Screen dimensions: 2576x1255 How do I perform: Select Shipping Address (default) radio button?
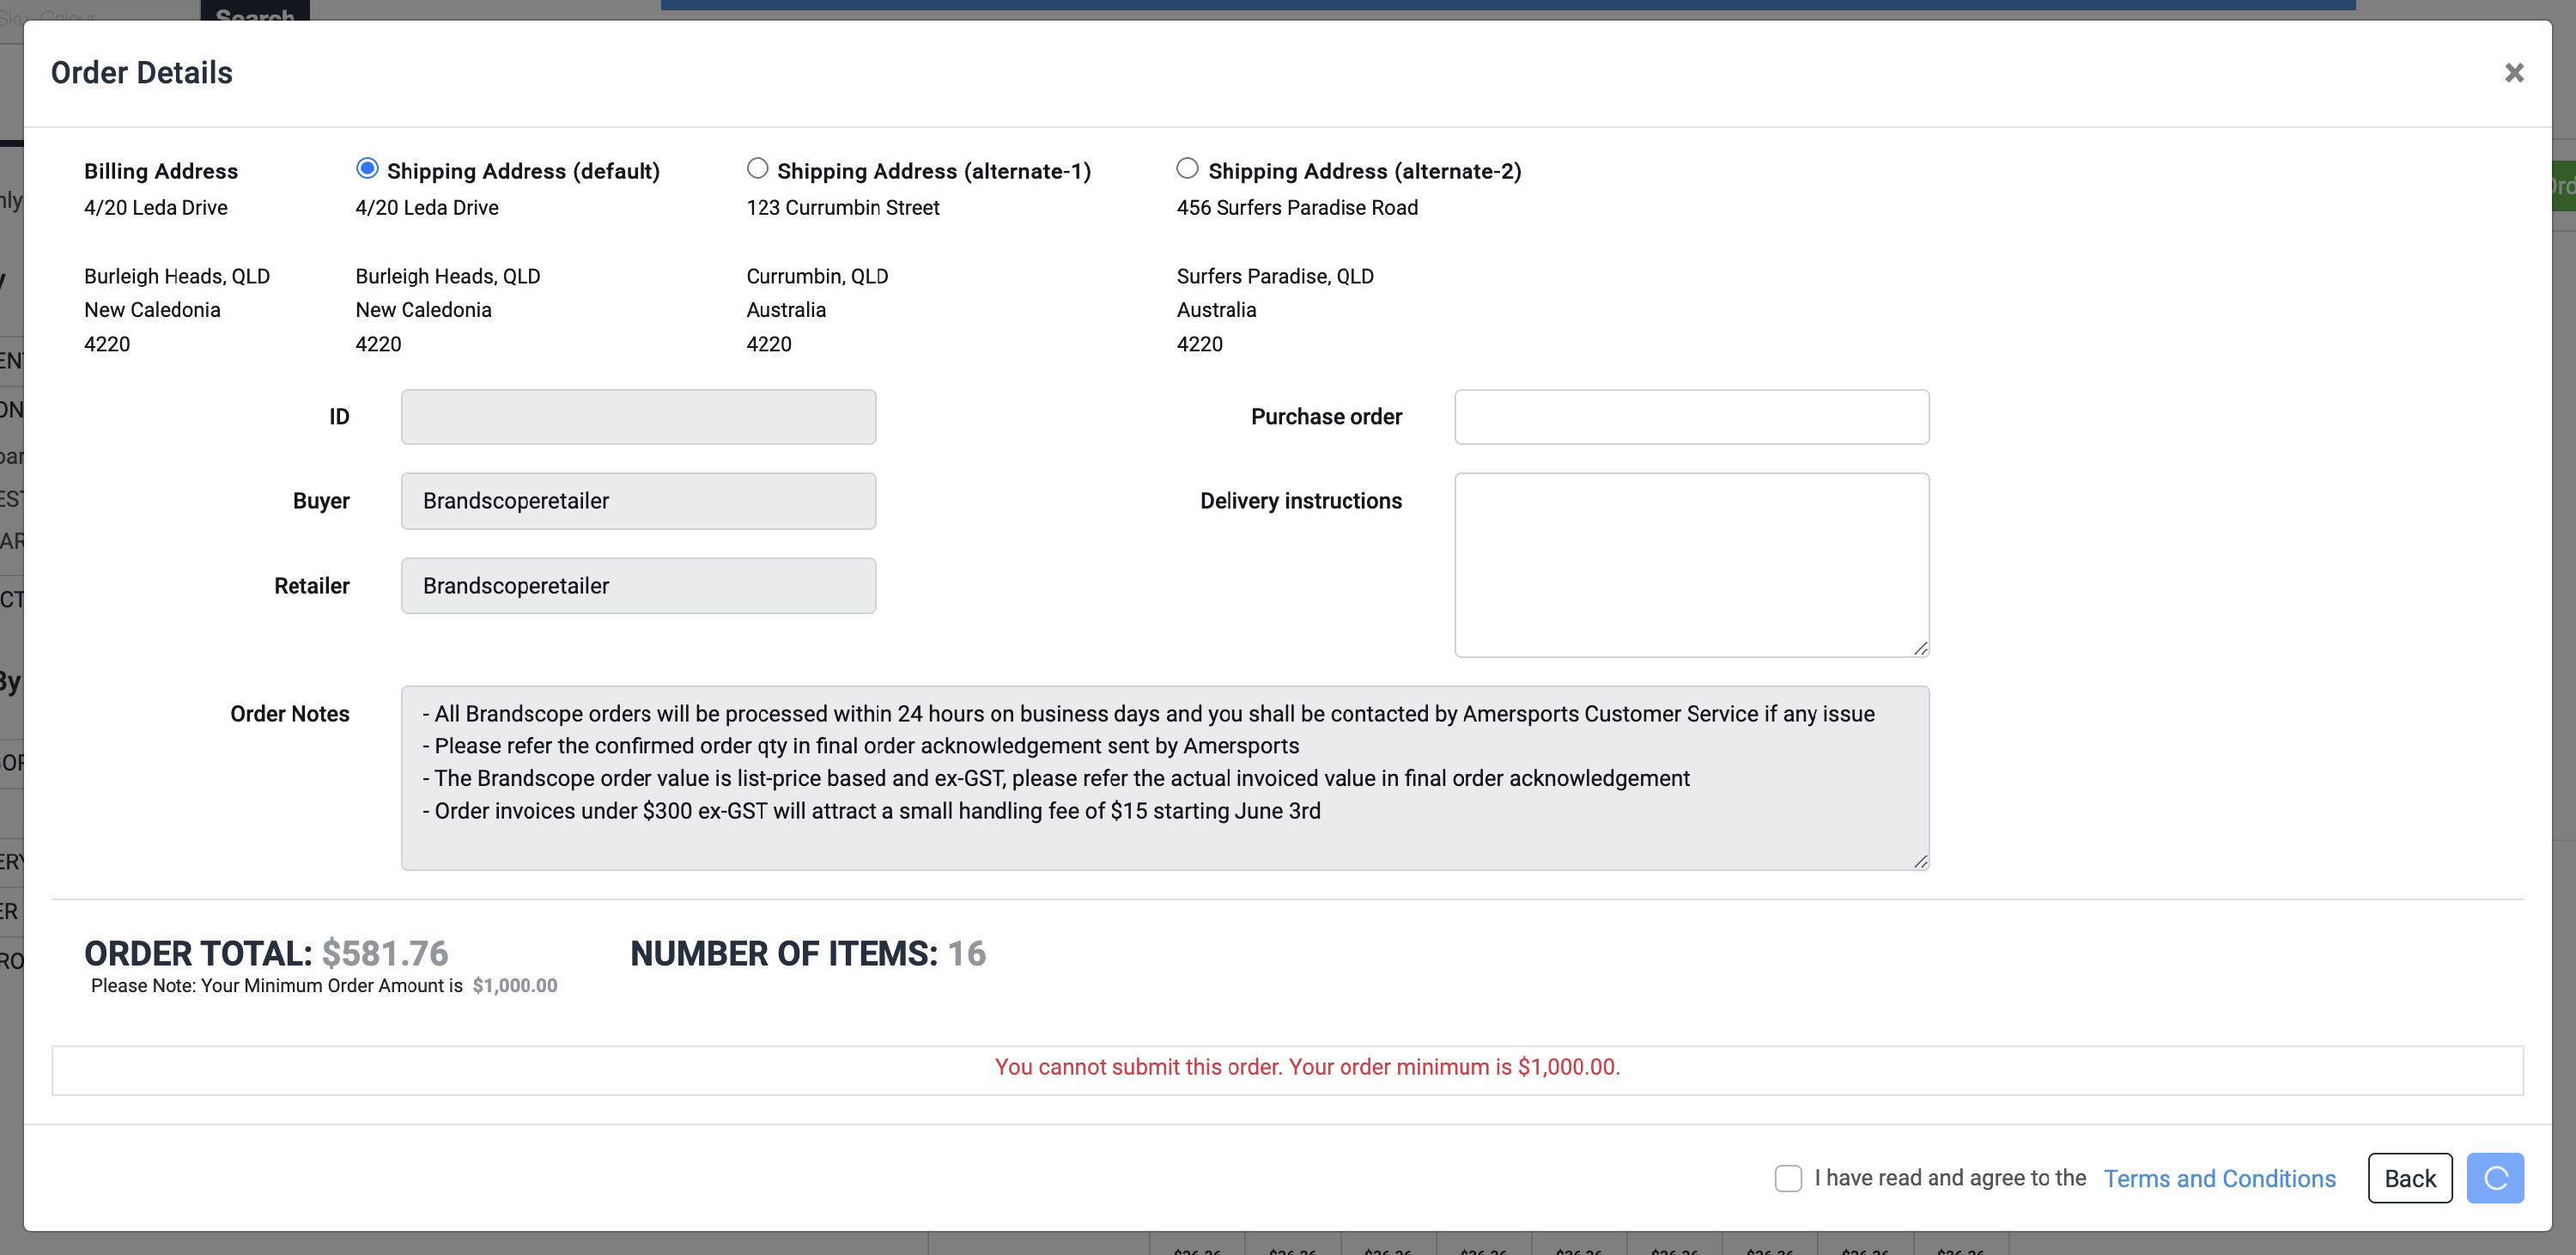point(367,168)
